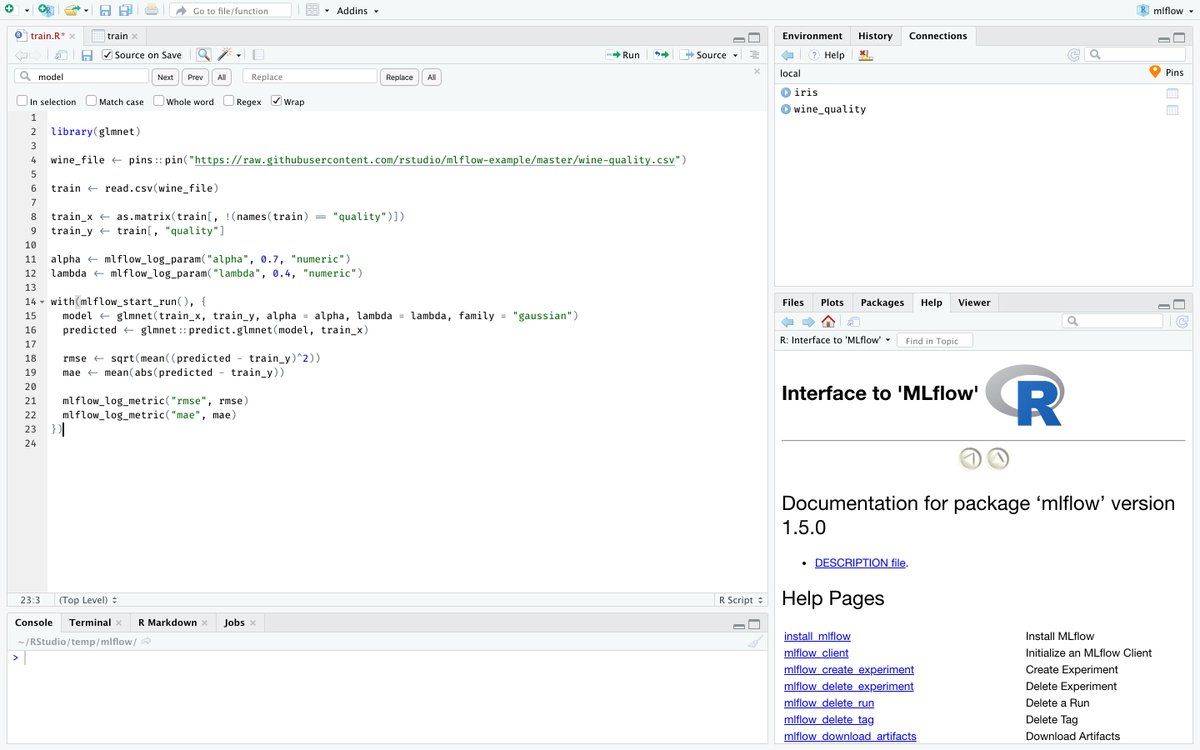1200x750 pixels.
Task: Click the Open File folder icon
Action: pos(72,10)
